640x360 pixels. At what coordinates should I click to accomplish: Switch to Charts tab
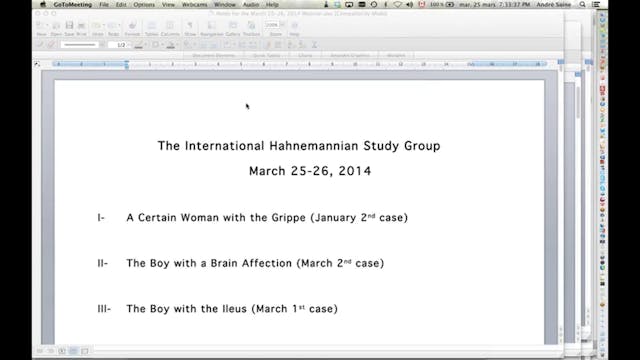305,56
